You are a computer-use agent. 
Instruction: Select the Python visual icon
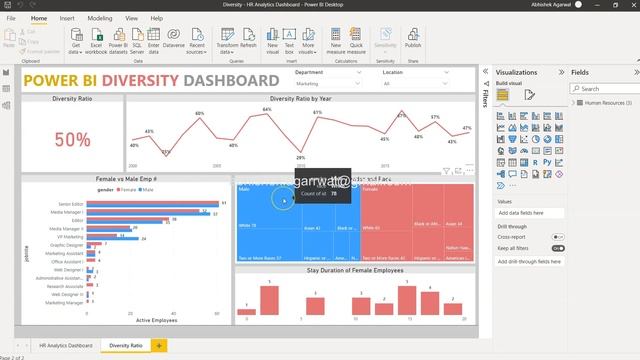click(547, 162)
